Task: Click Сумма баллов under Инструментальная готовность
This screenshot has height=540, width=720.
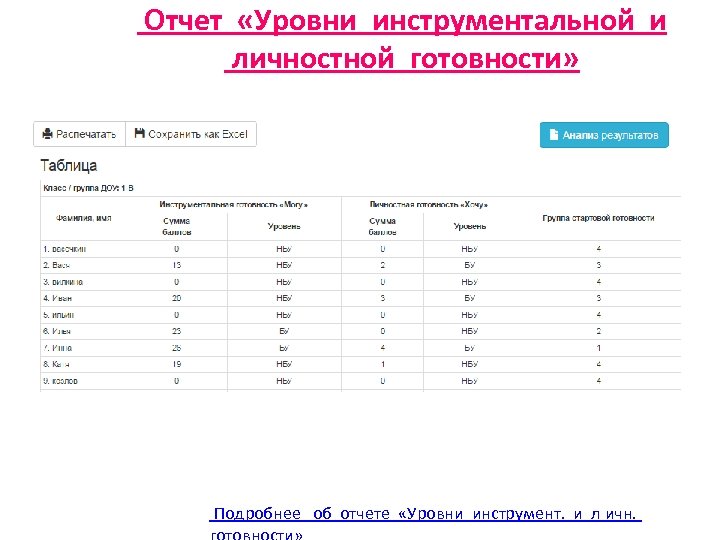Action: click(x=177, y=226)
